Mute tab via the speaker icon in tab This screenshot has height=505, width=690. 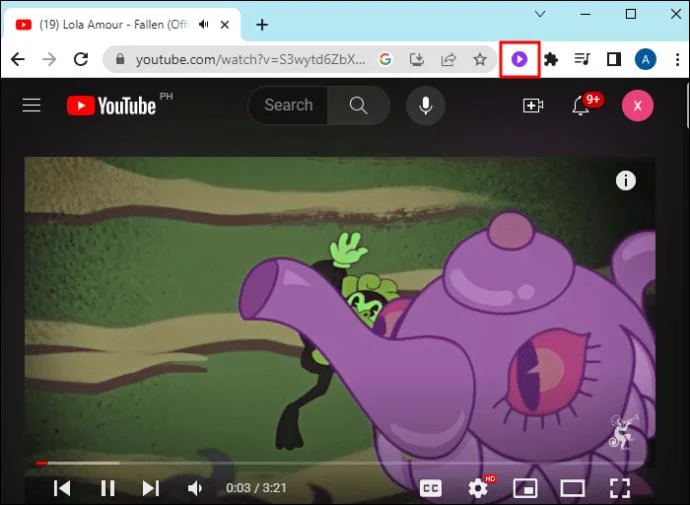tap(203, 25)
